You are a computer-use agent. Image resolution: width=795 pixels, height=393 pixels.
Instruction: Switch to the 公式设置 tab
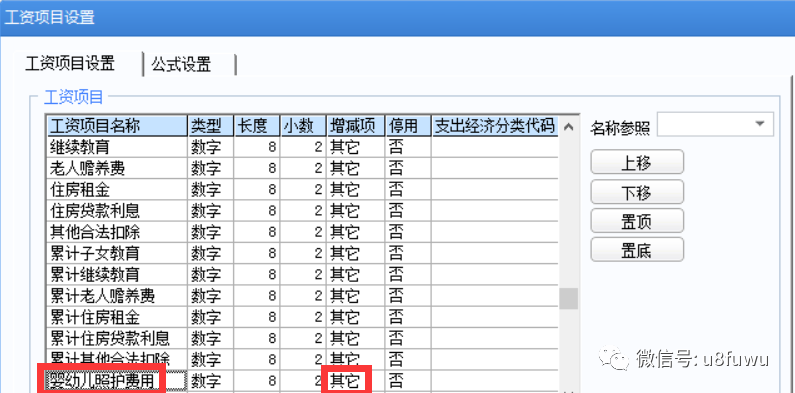[x=181, y=64]
